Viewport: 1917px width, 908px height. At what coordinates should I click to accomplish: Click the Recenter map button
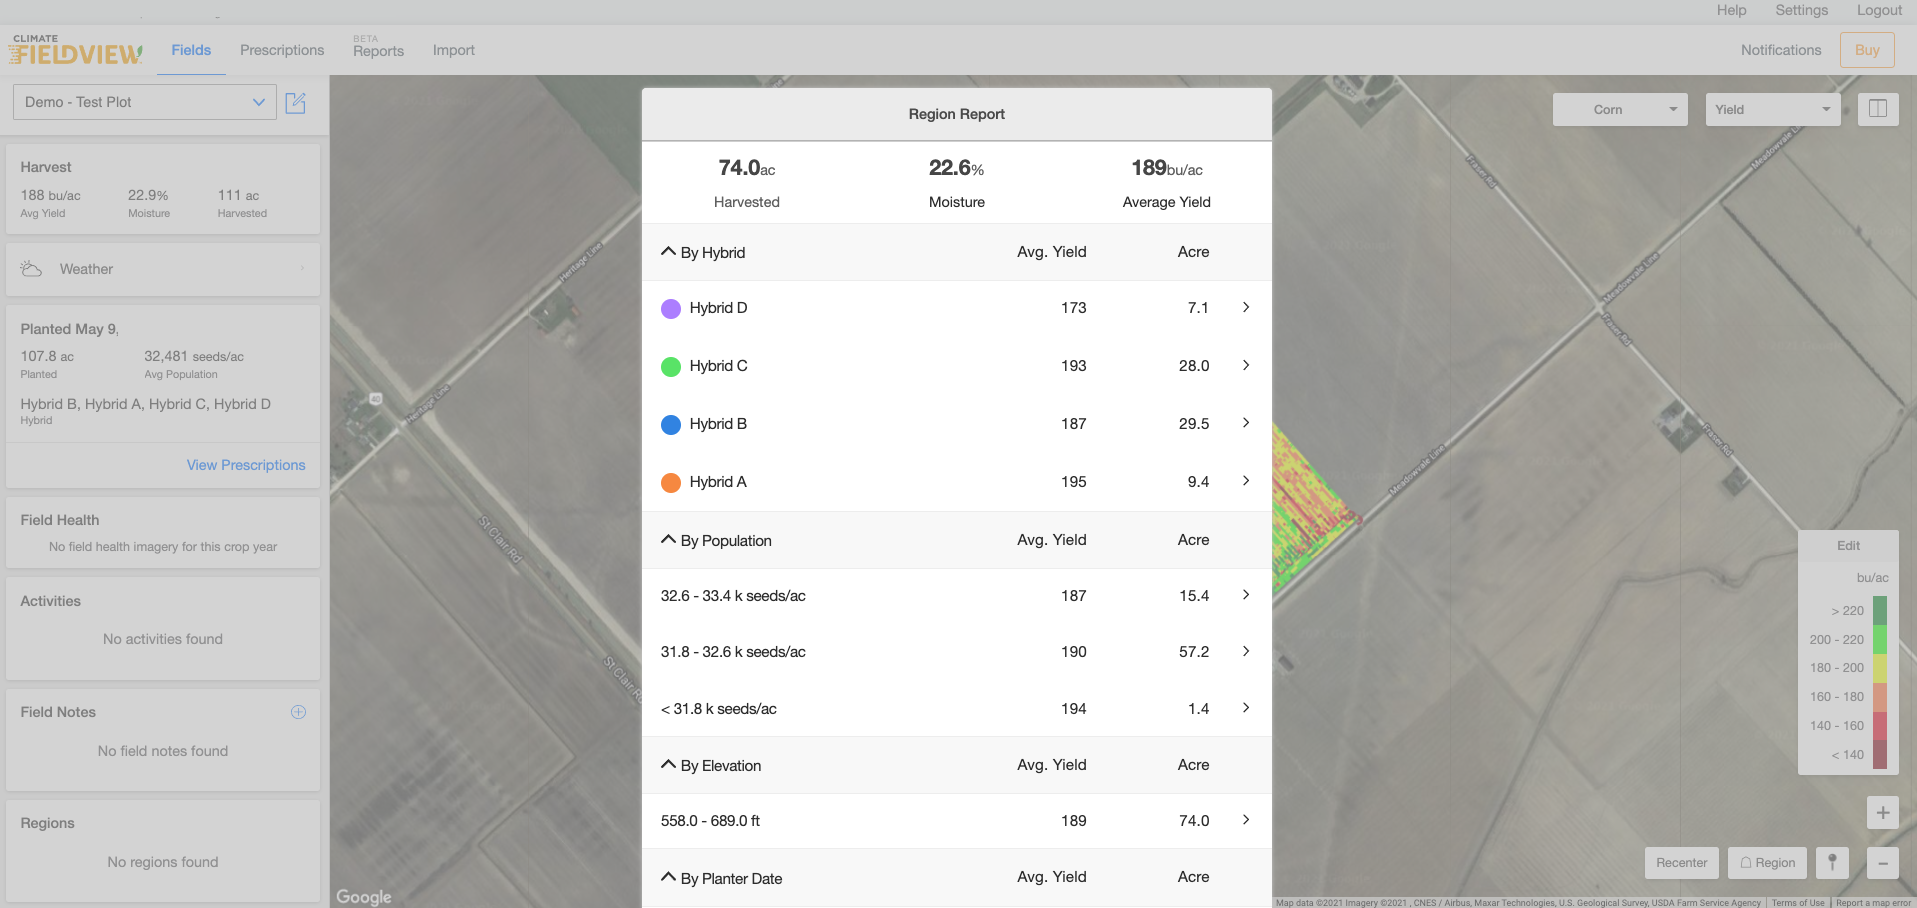(x=1681, y=863)
